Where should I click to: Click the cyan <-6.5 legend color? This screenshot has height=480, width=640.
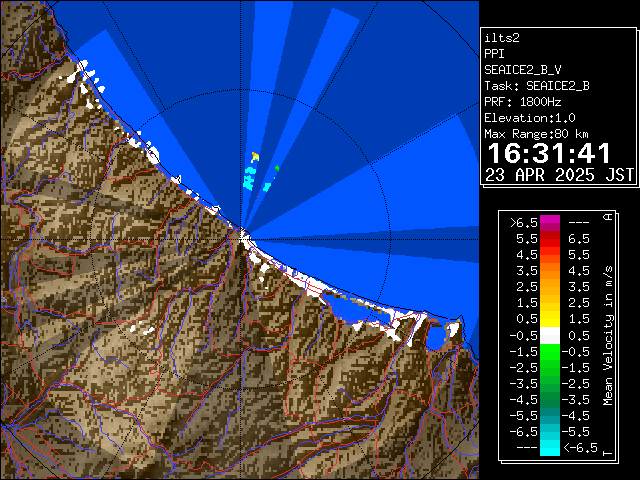click(x=550, y=448)
